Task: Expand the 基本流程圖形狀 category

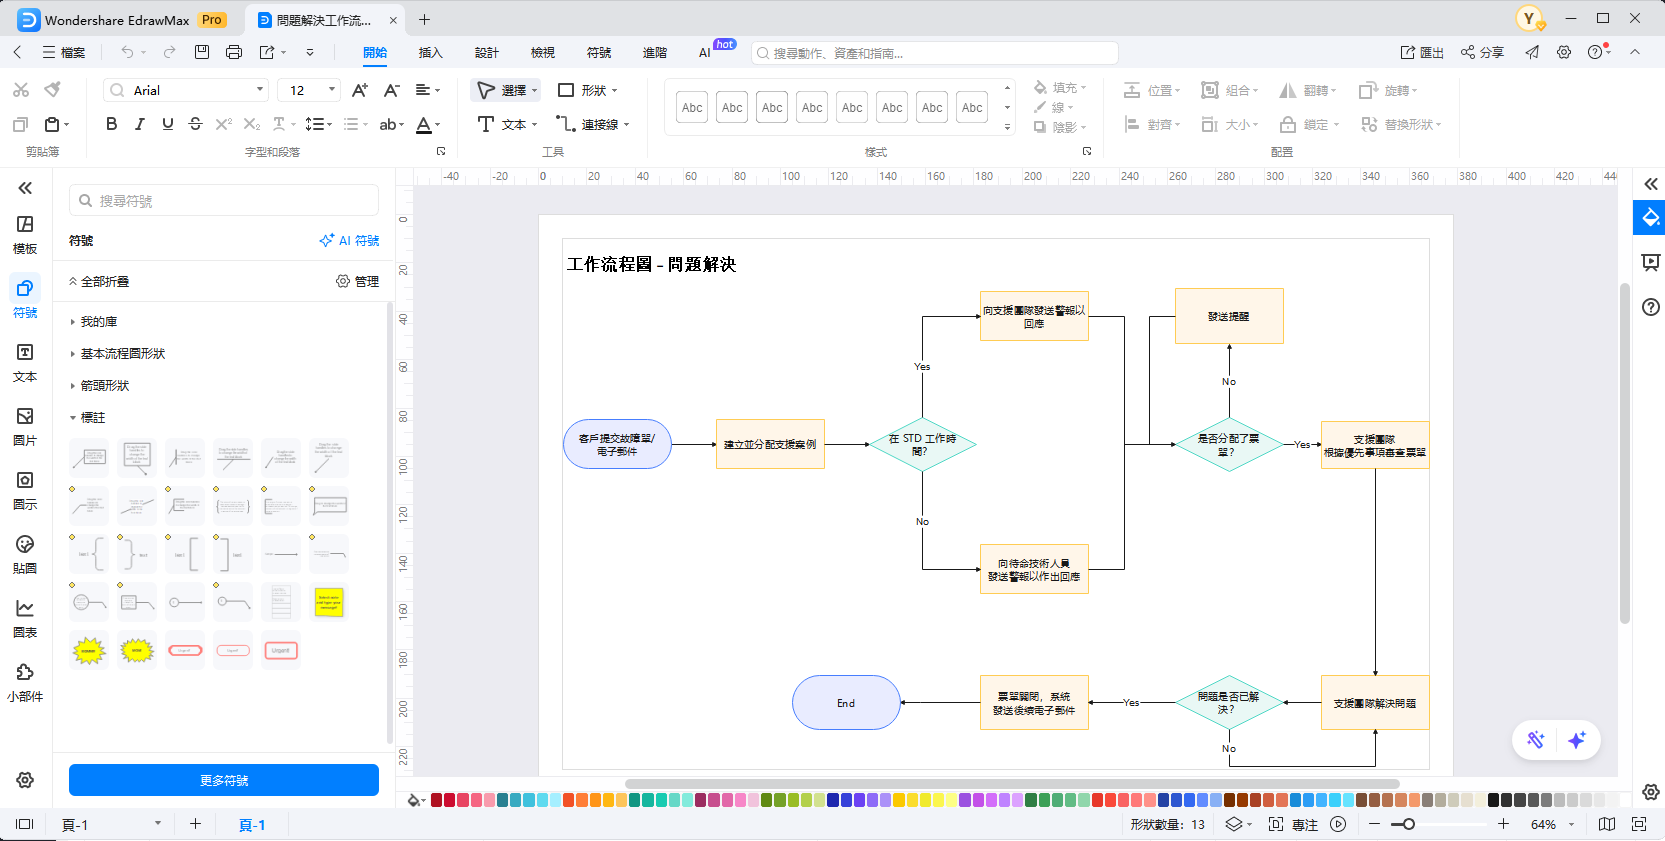Action: [x=123, y=354]
